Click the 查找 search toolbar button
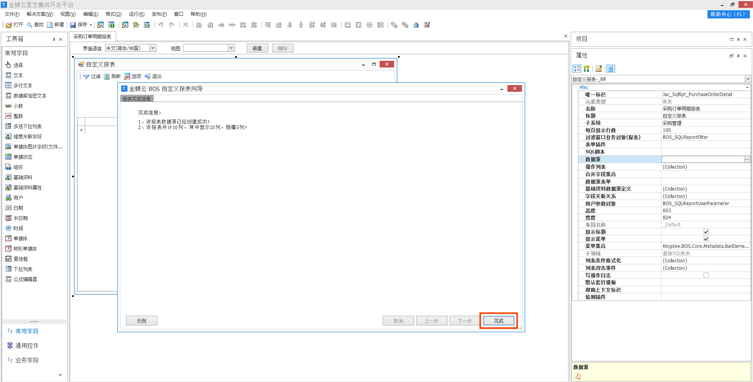753x382 pixels. pos(35,25)
